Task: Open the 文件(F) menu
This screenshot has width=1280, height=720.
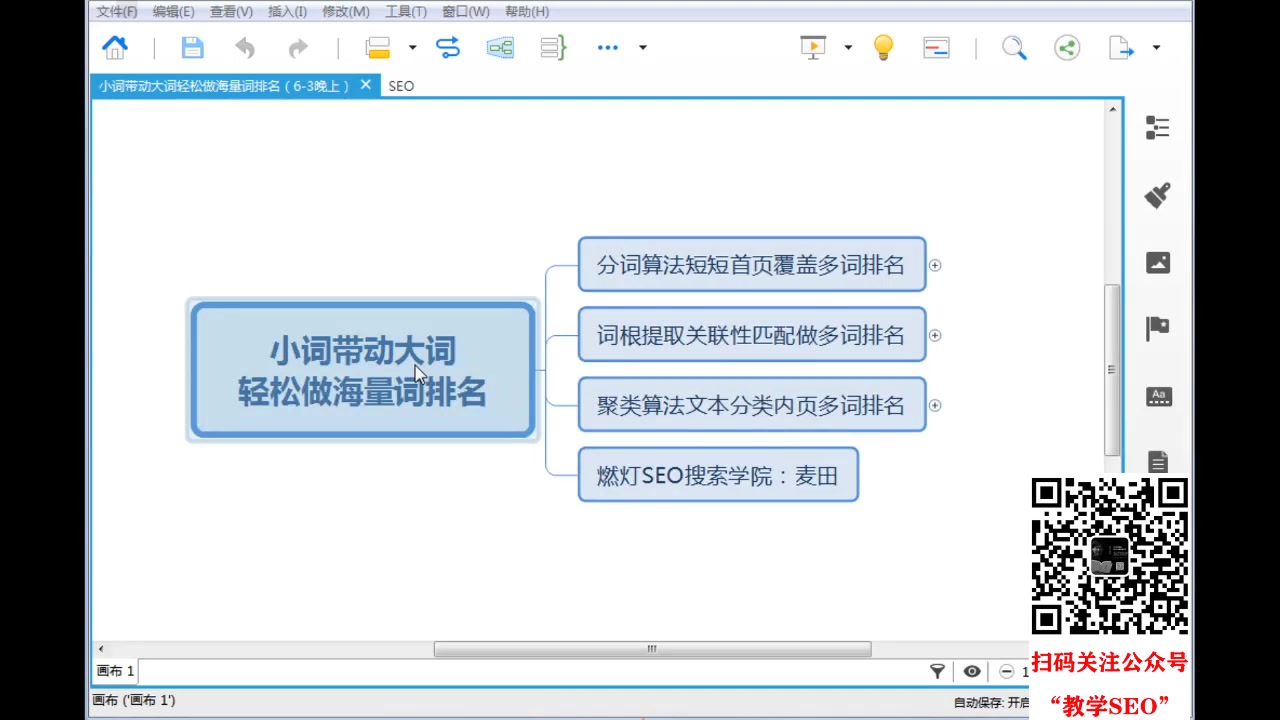Action: point(117,12)
